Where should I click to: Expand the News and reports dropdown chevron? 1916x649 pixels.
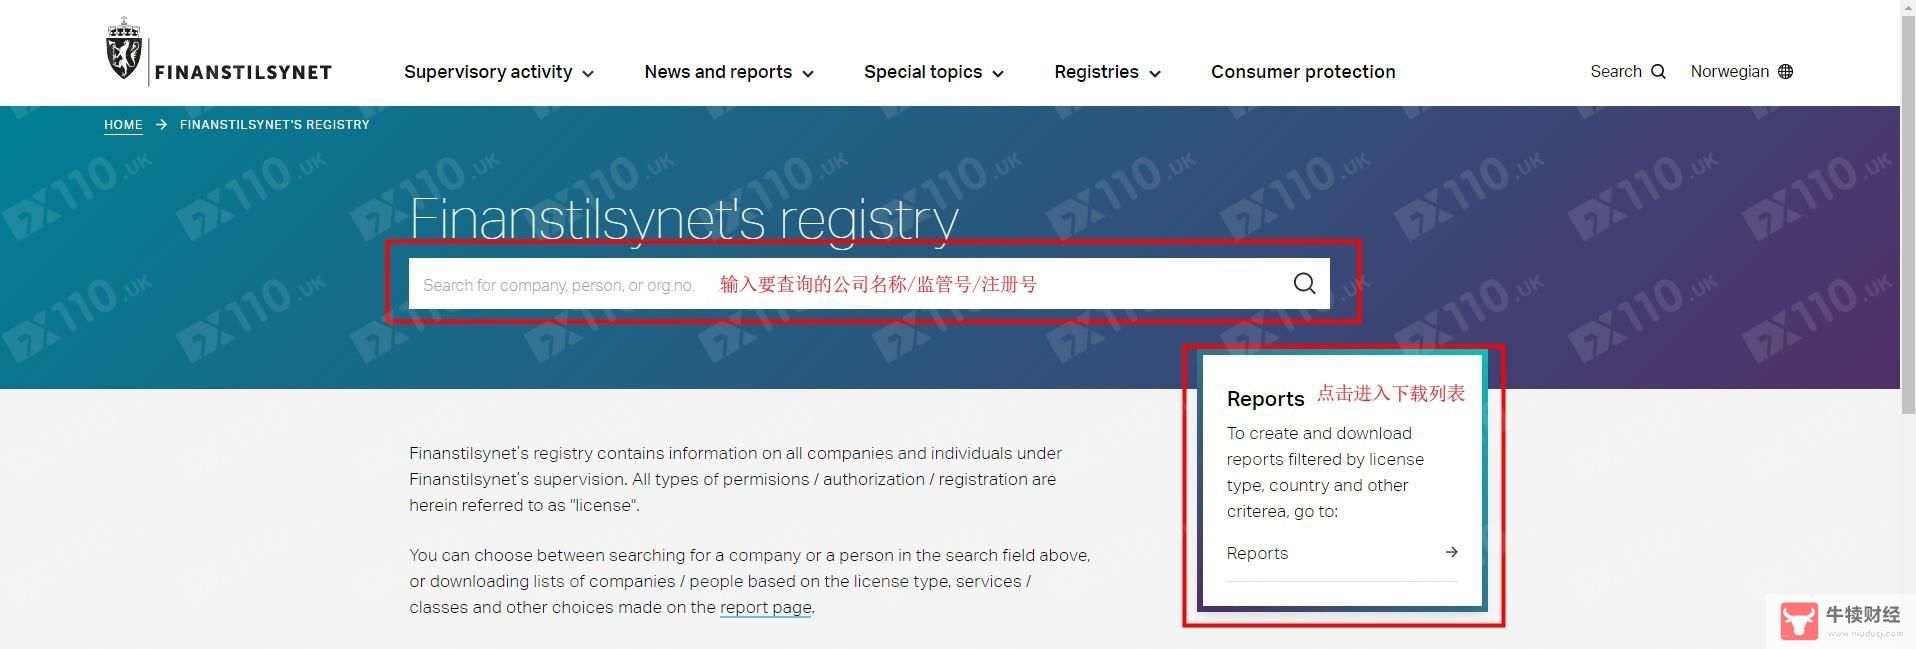pyautogui.click(x=808, y=74)
